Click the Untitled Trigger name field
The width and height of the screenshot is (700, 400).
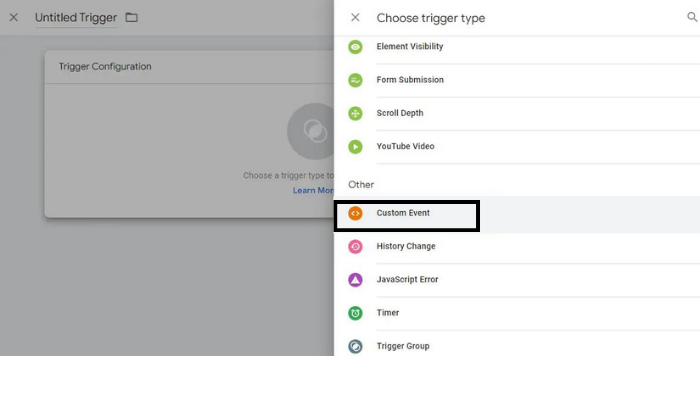75,18
